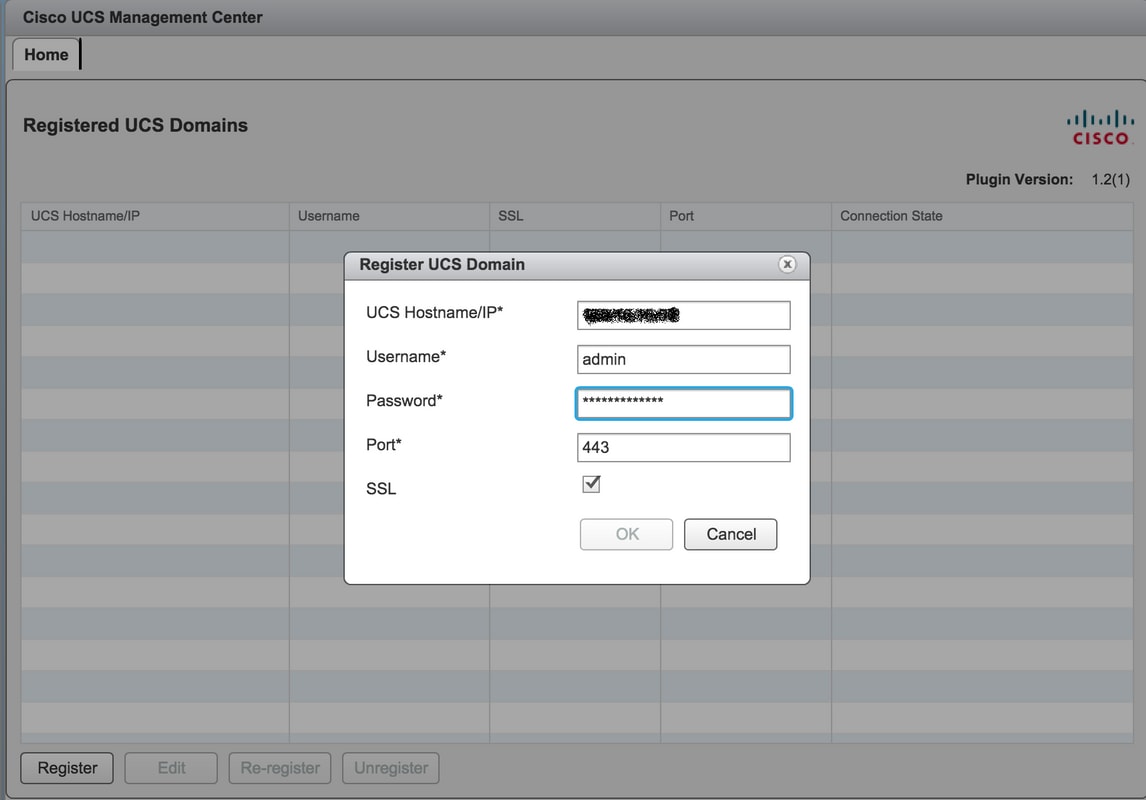
Task: Click the SSL column header
Action: pyautogui.click(x=575, y=216)
